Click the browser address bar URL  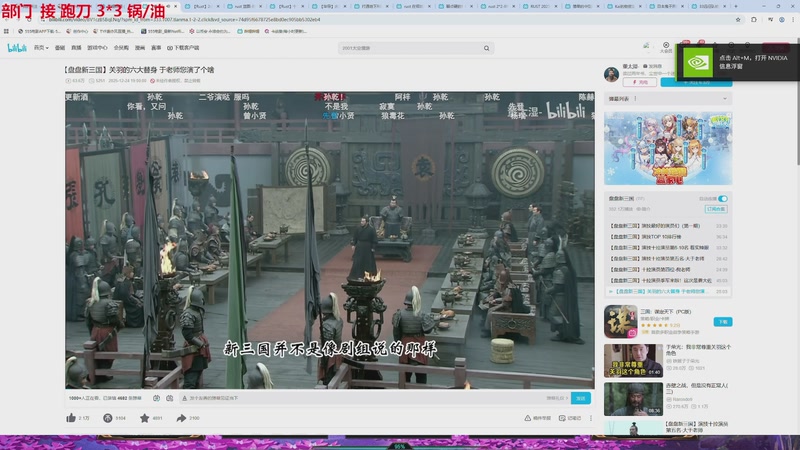[x=185, y=19]
